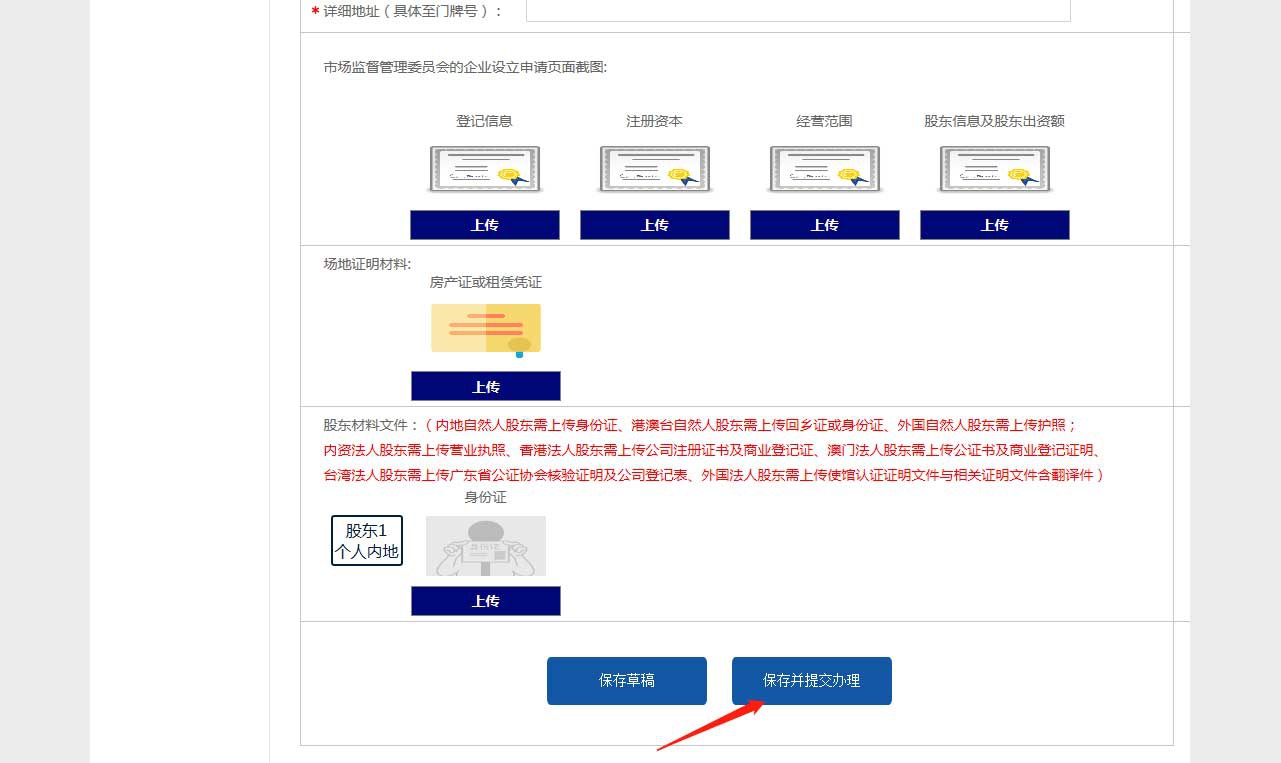The height and width of the screenshot is (763, 1281).
Task: Click the 股东材料文件 label
Action: [371, 425]
